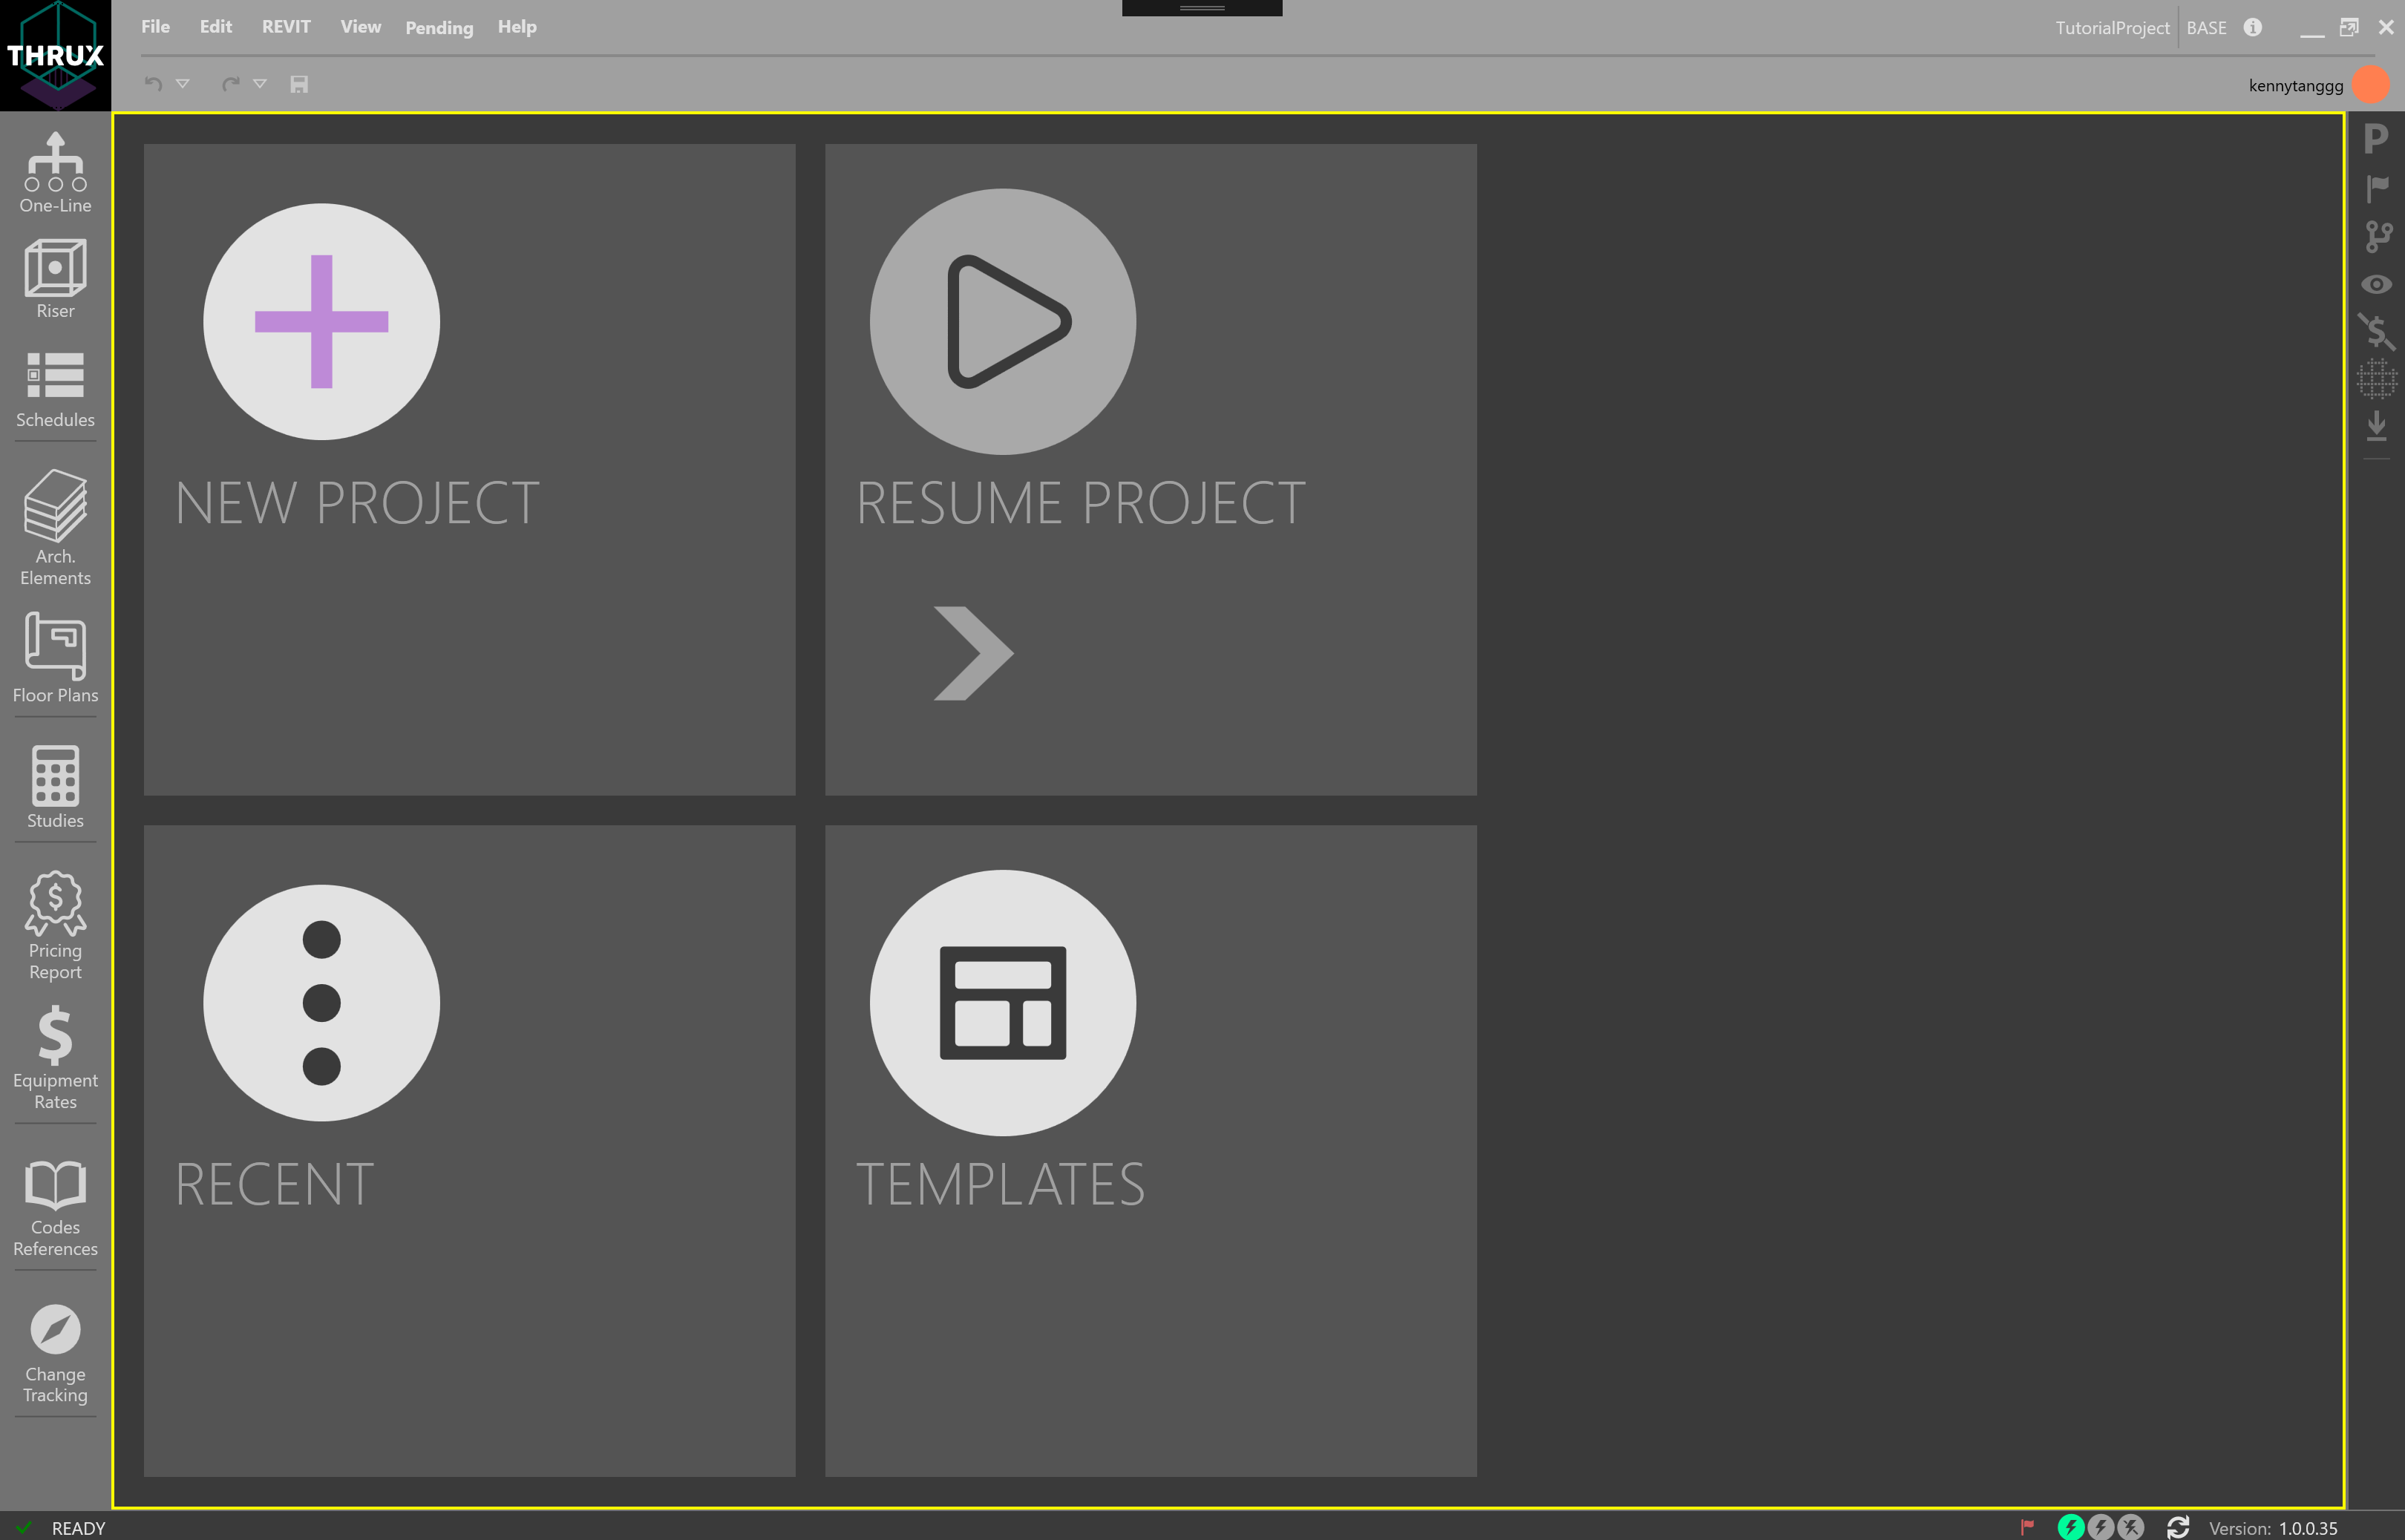Enable the green lightning bolt status
This screenshot has width=2405, height=1540.
[x=2070, y=1527]
